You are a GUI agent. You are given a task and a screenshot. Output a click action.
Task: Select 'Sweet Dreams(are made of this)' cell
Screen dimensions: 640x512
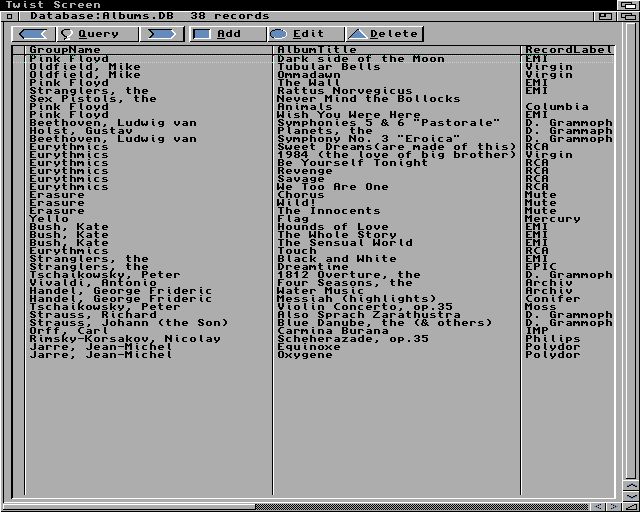pyautogui.click(x=397, y=147)
